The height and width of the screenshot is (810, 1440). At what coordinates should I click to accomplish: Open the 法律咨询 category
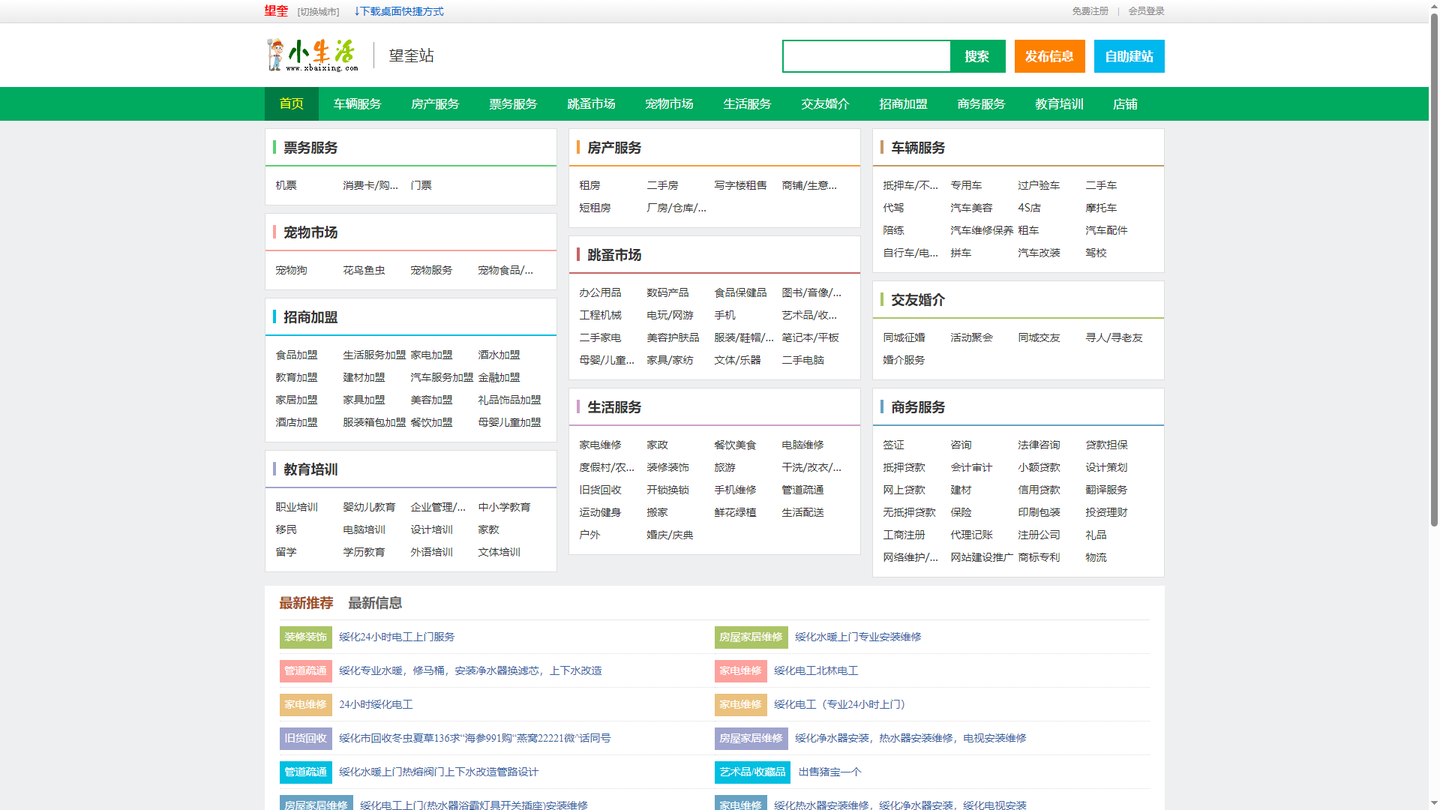point(1039,445)
